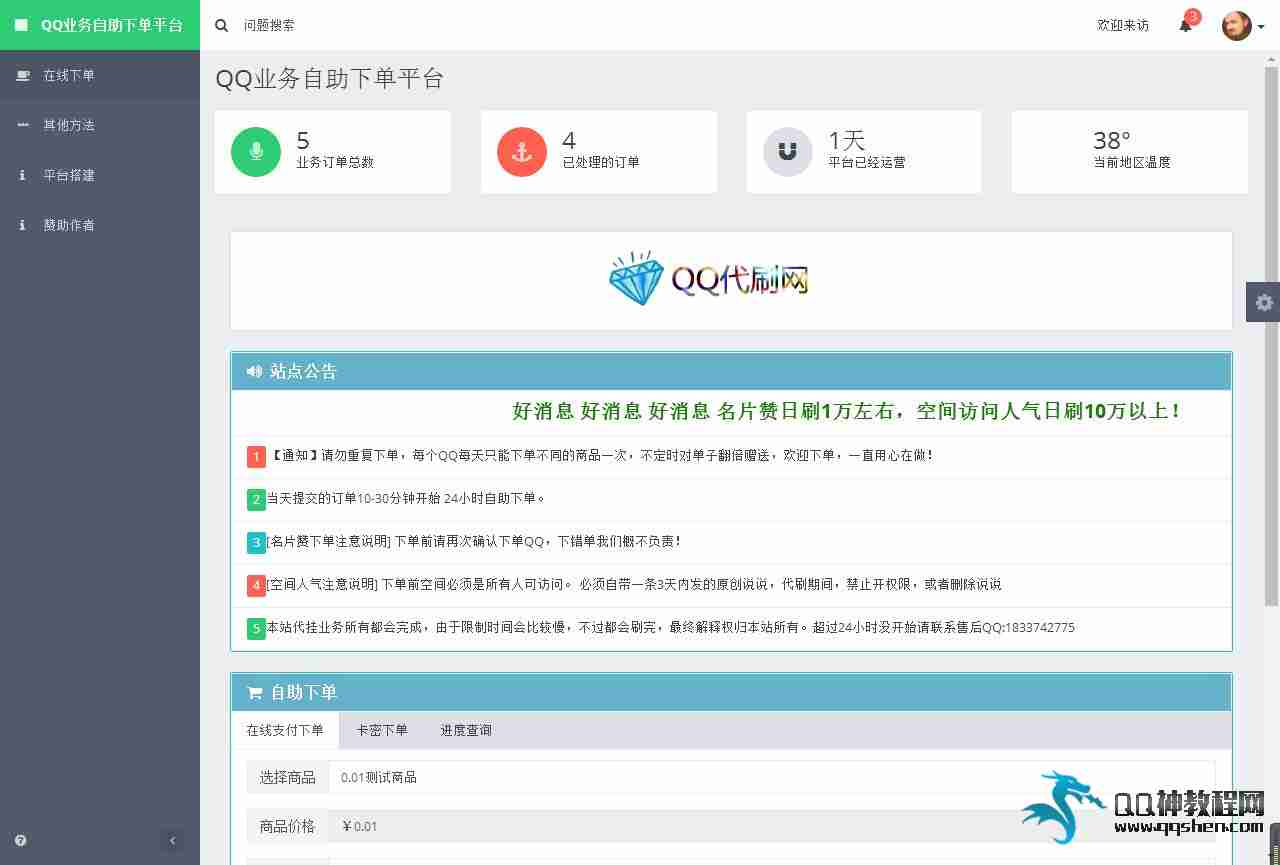Focus the 问题搜索 search field
1280x865 pixels.
(400, 26)
